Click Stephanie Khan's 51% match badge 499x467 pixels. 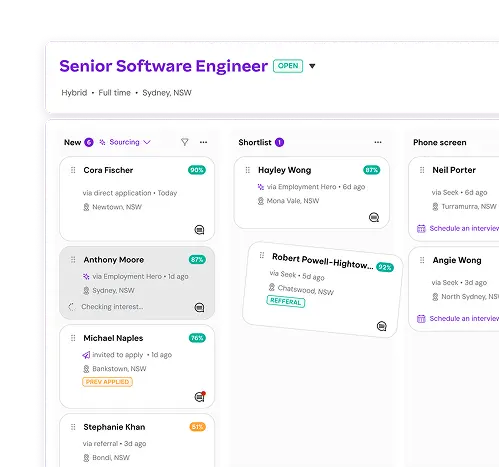coord(197,427)
